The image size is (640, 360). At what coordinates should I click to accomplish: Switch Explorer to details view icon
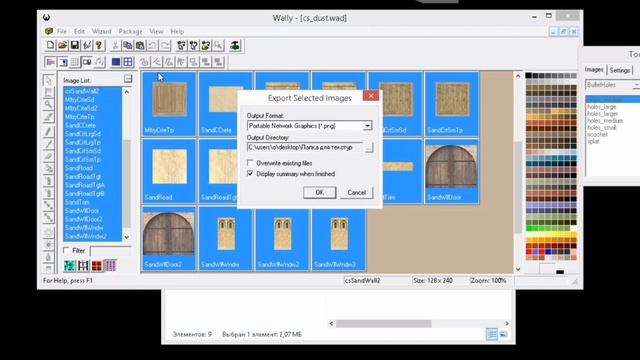492,334
